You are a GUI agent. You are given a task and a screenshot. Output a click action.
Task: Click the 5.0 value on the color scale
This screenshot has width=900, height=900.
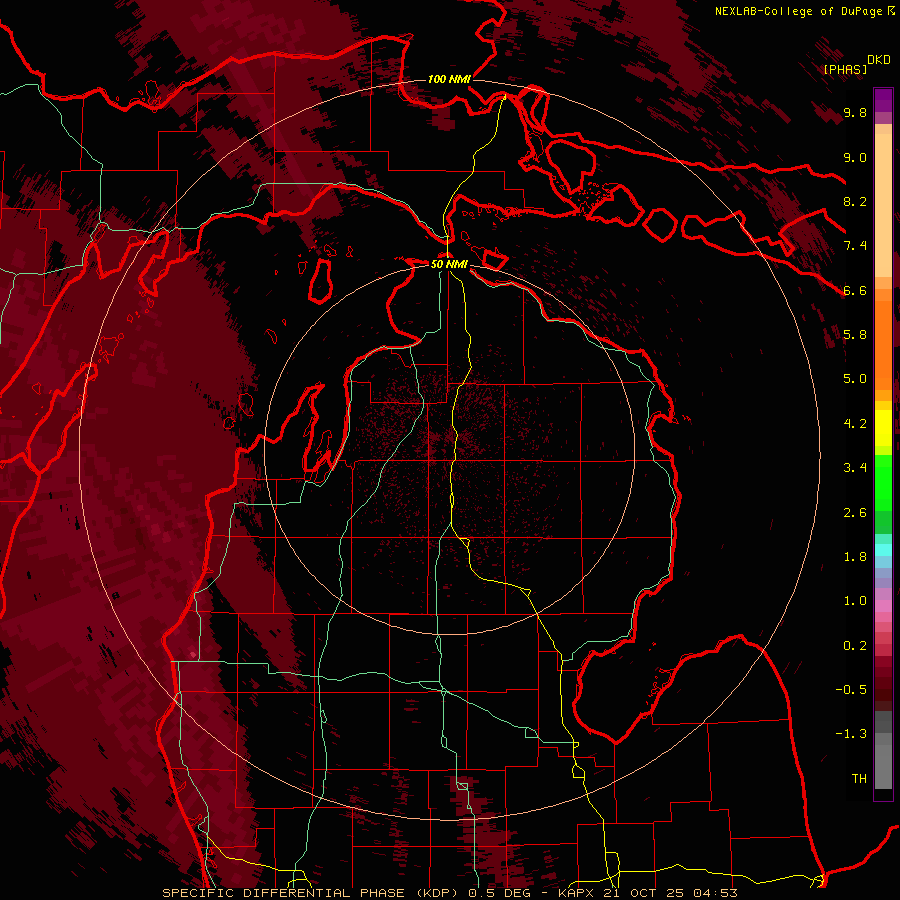tap(855, 379)
